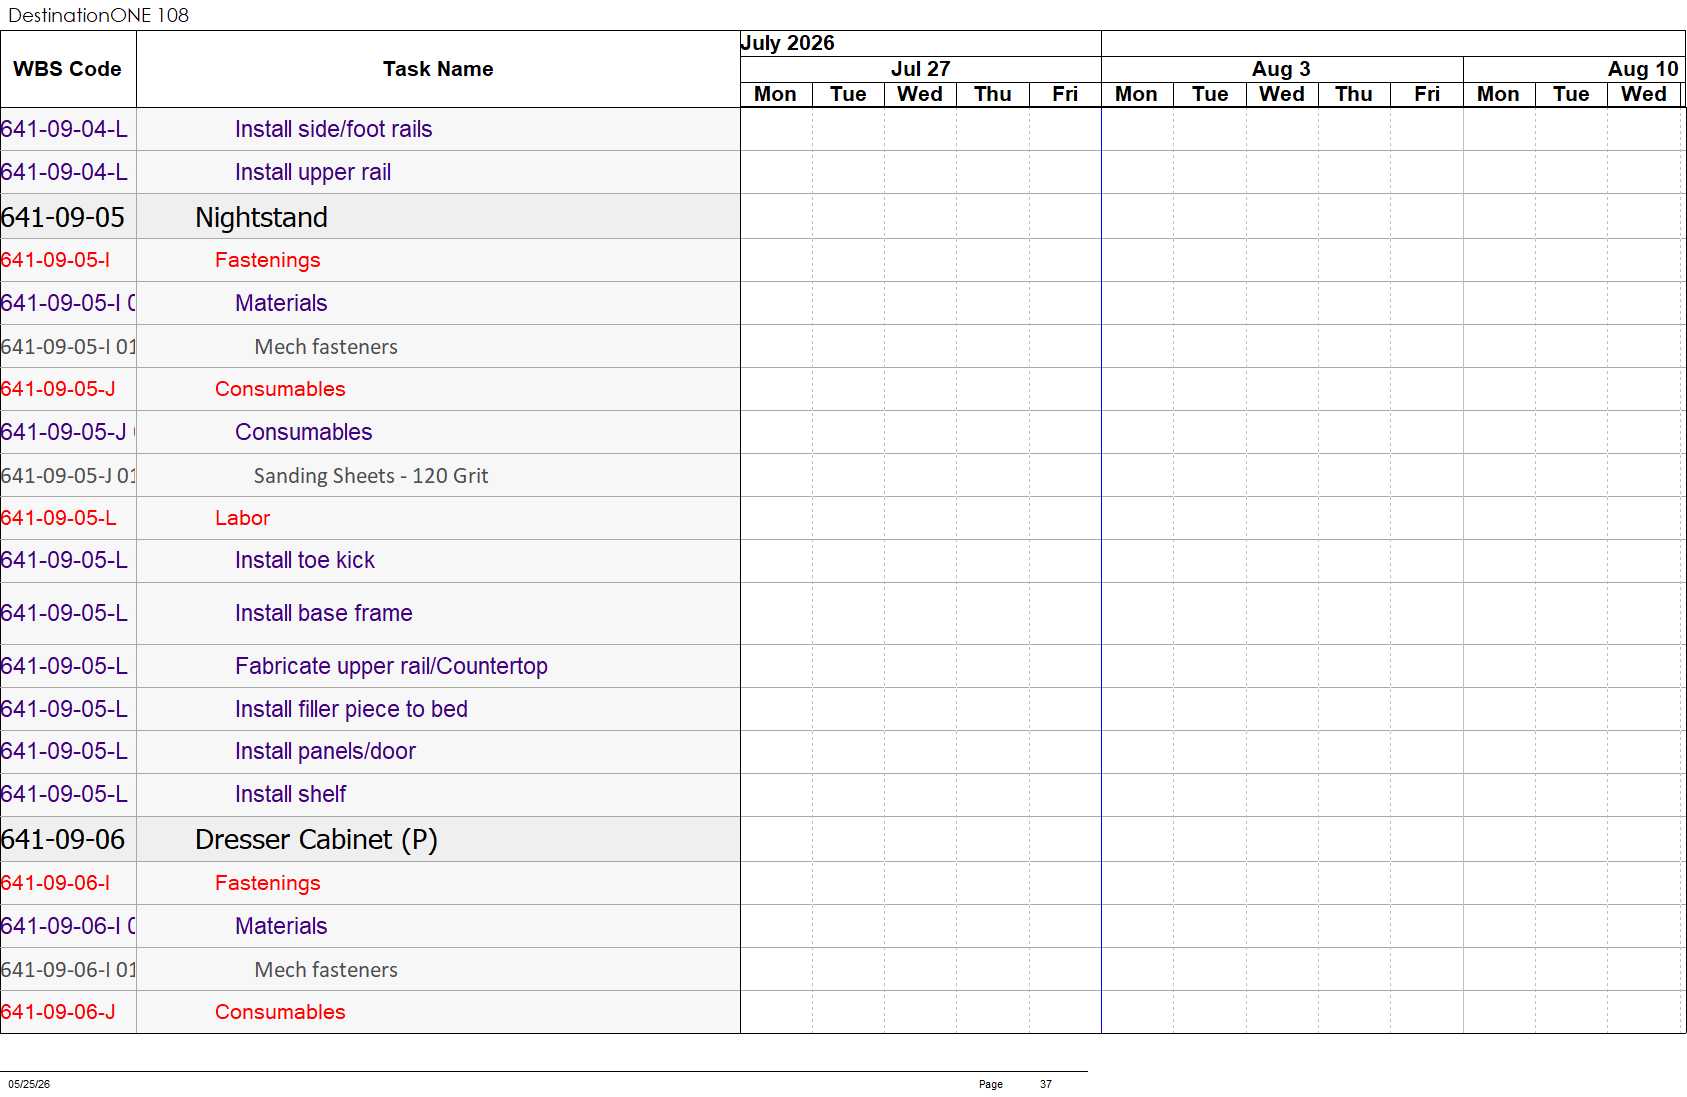Click Mon under the Aug 10 week

1498,94
